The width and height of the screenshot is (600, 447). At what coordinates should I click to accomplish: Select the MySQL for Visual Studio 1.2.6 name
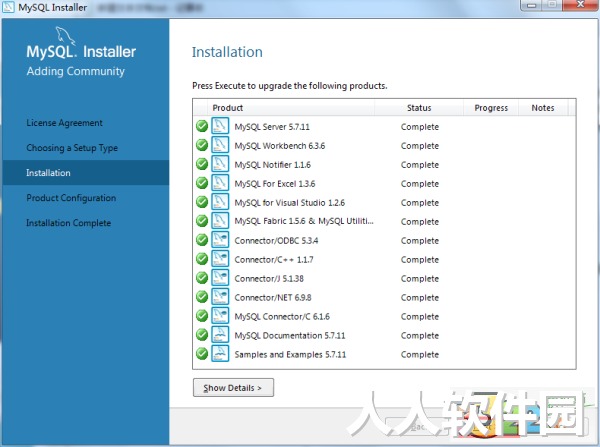(290, 202)
